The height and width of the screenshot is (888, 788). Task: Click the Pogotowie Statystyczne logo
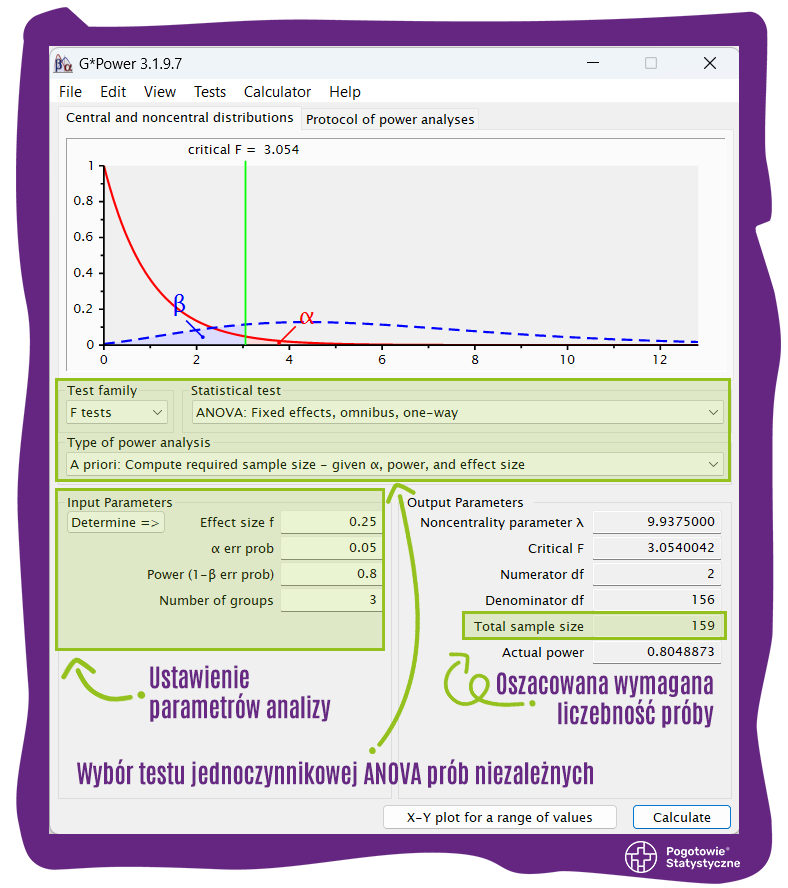[683, 856]
